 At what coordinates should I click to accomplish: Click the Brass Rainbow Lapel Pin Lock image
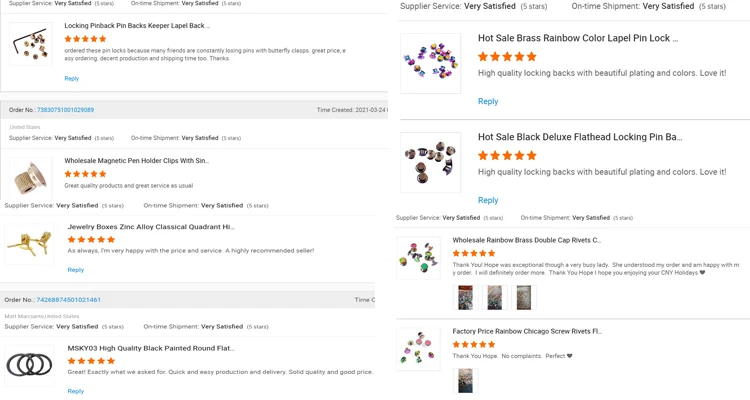[430, 63]
